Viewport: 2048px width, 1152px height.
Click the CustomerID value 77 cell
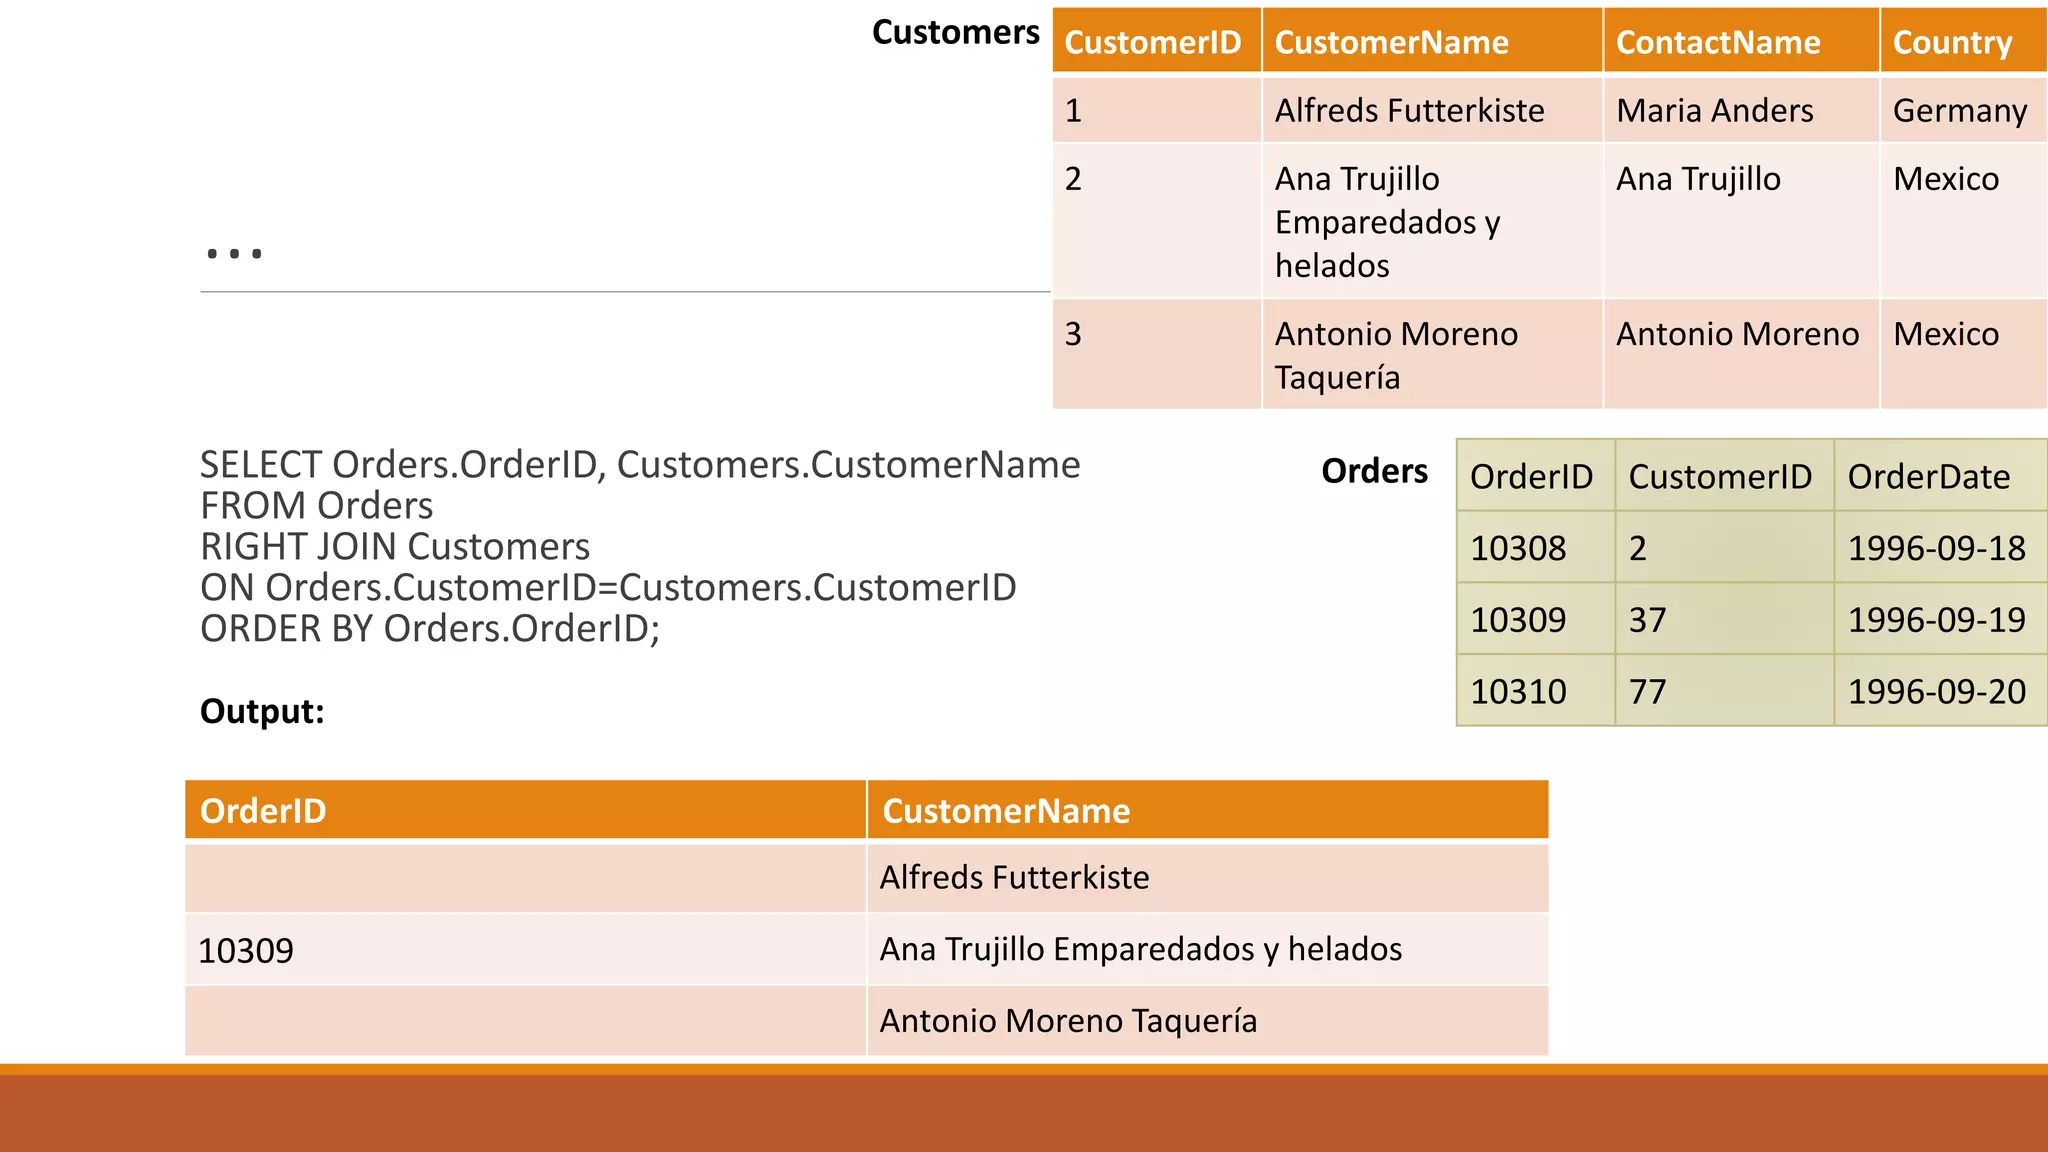coord(1724,691)
